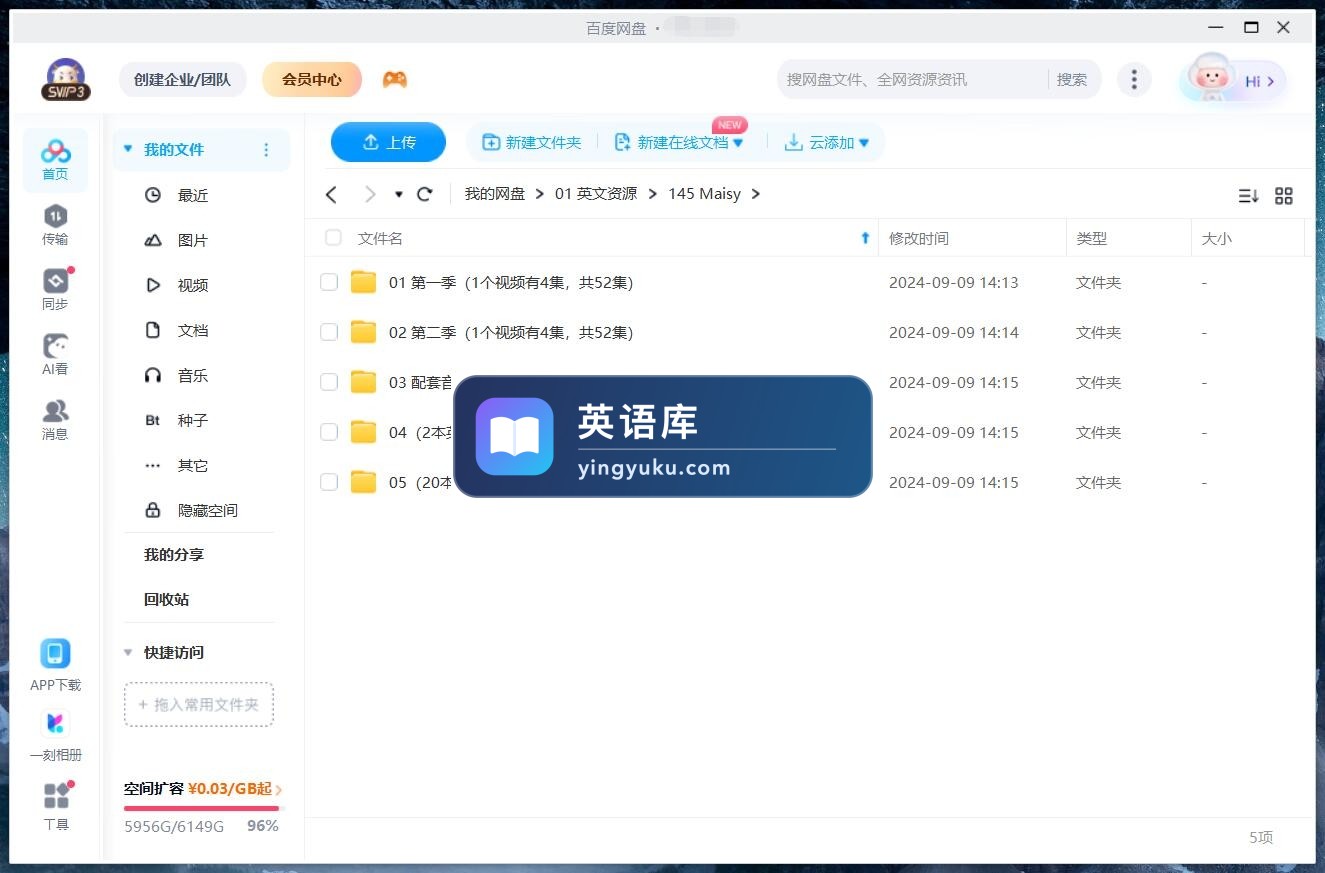
Task: Open the three-dot more menu near search
Action: click(1133, 79)
